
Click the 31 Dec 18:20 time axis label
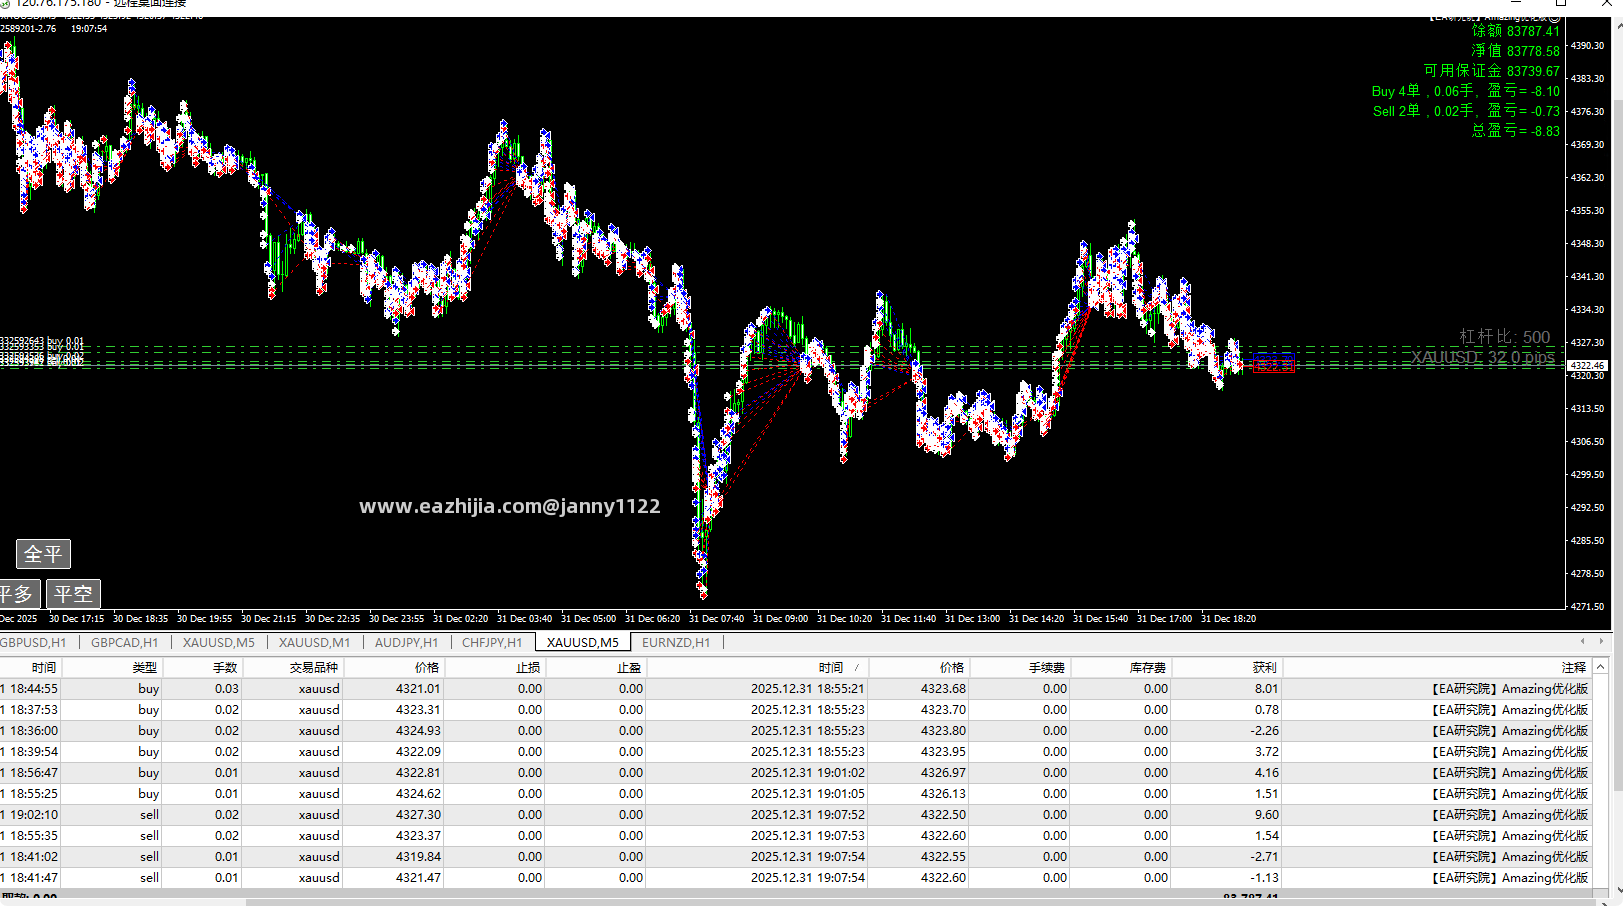coord(1228,618)
